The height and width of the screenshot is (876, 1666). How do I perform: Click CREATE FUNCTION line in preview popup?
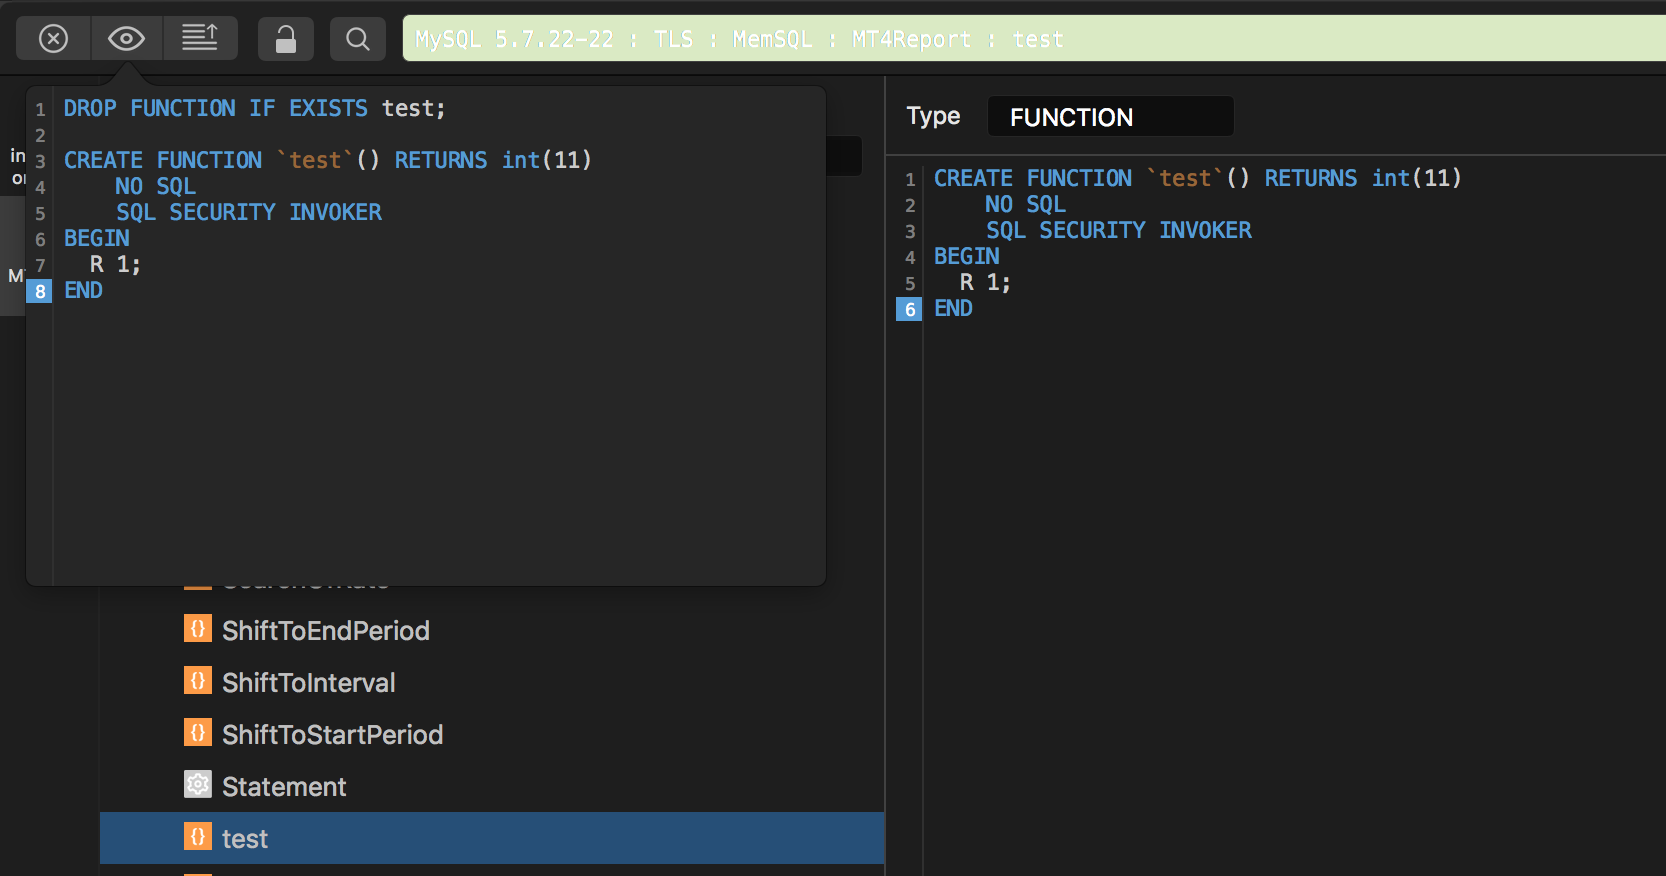pos(328,160)
